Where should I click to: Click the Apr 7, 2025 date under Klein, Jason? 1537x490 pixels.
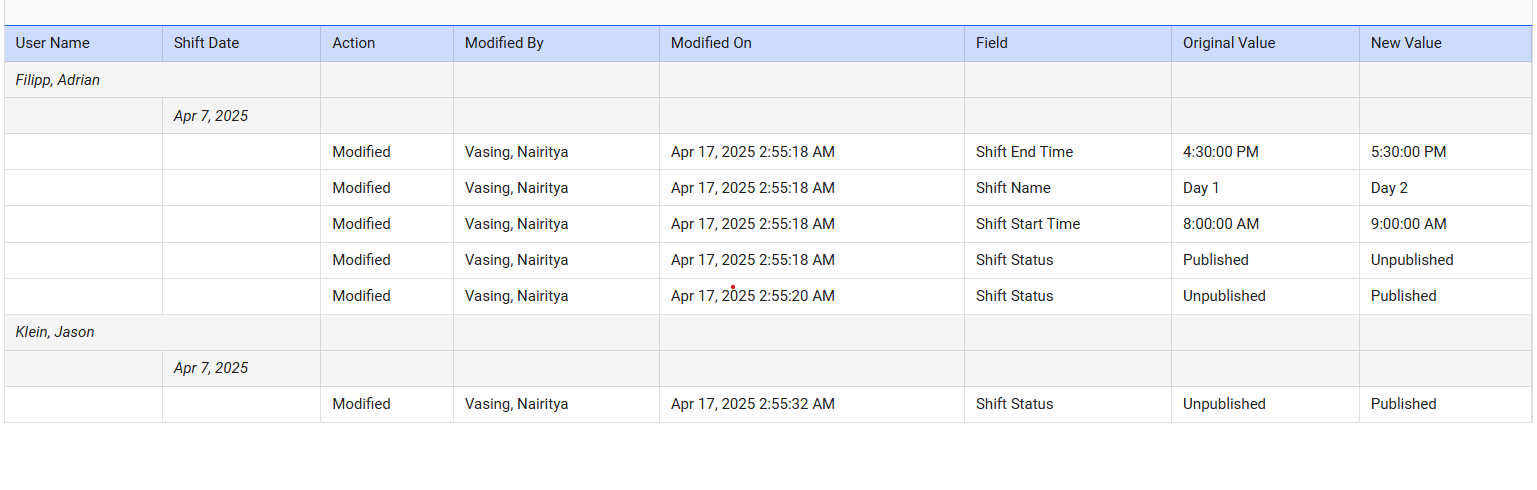click(211, 368)
